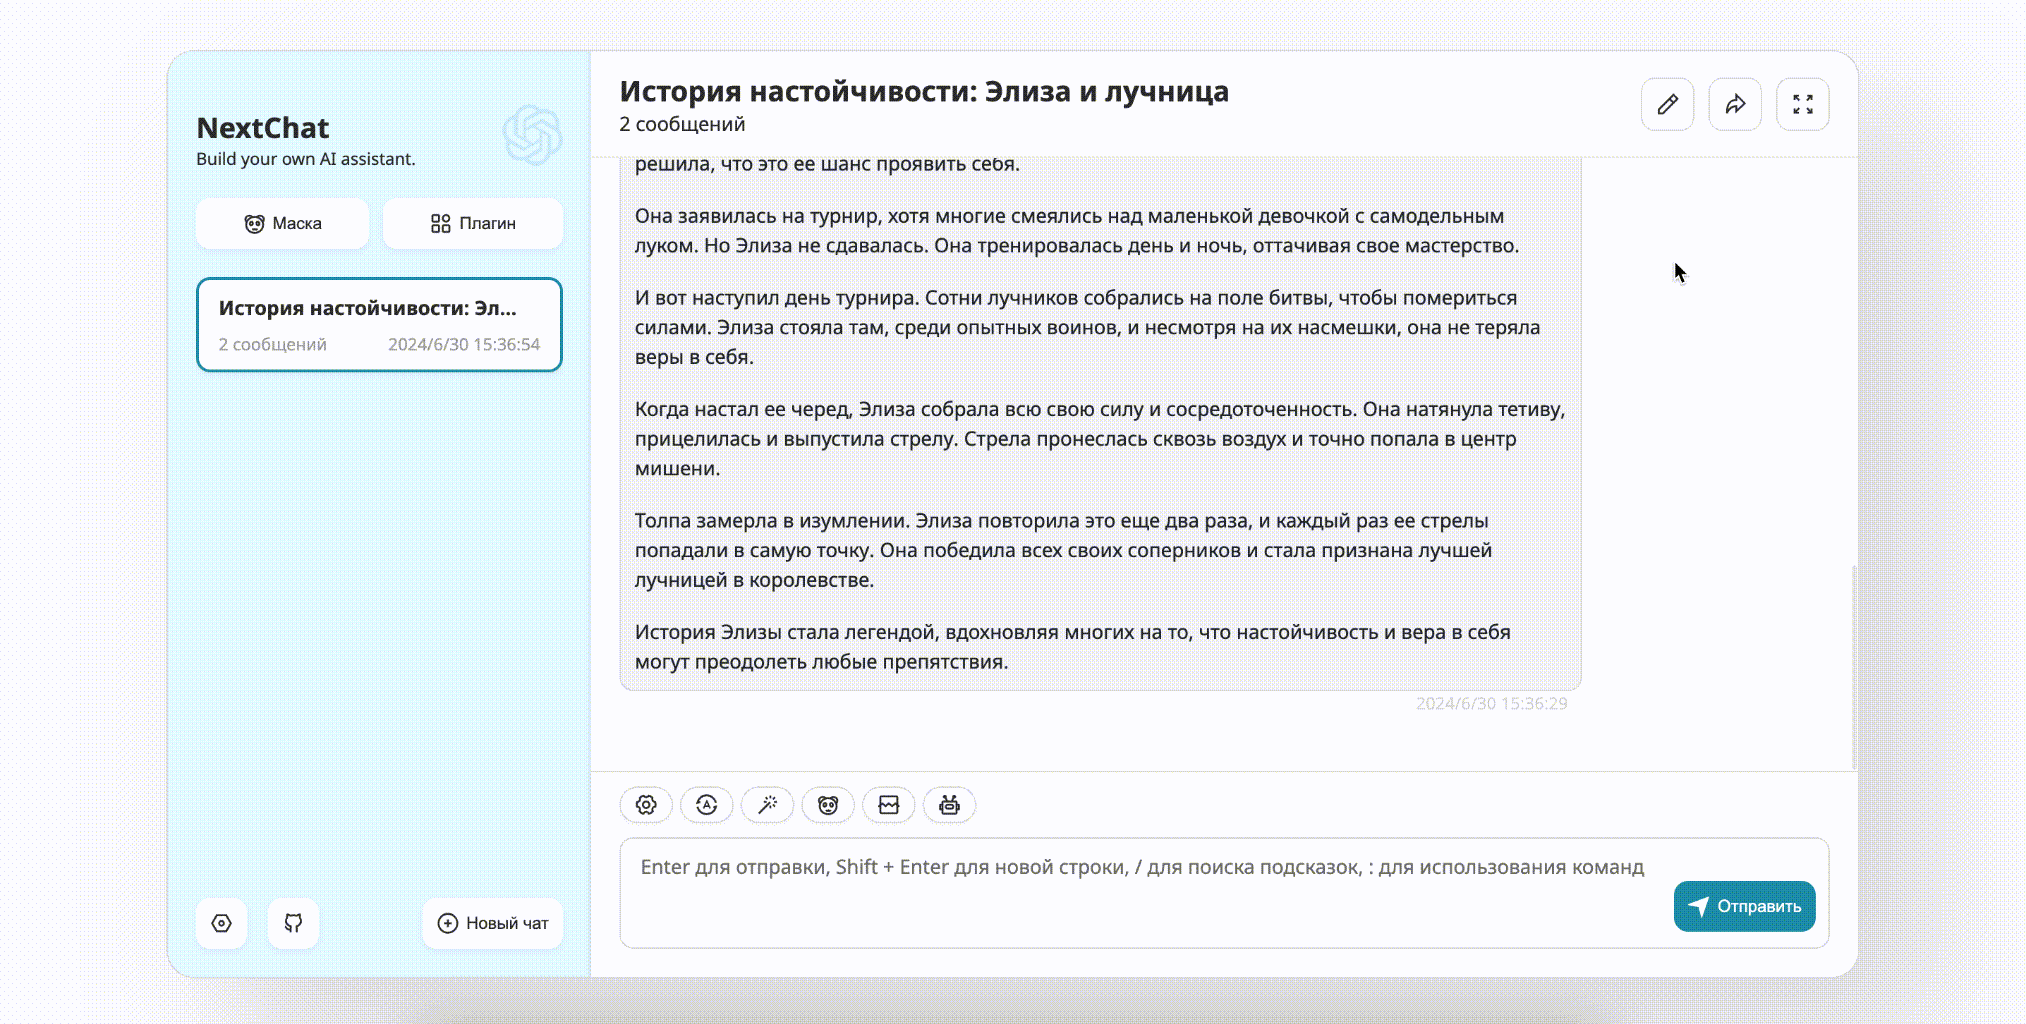2026x1024 pixels.
Task: Click the NextChat sidebar title
Action: point(263,128)
